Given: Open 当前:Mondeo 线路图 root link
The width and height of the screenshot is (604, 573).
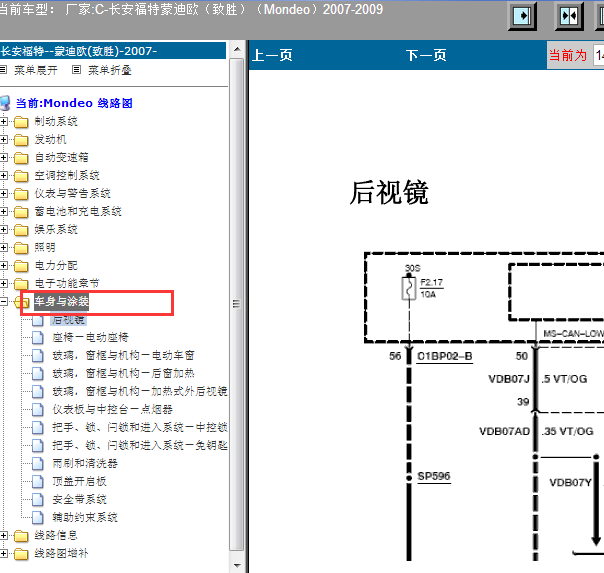Looking at the screenshot, I should click(74, 103).
